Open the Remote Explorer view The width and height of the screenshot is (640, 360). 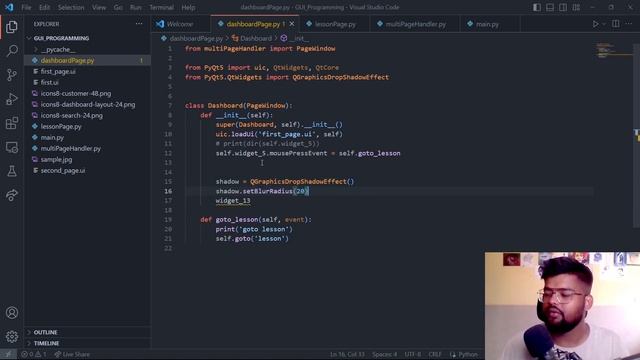12,147
